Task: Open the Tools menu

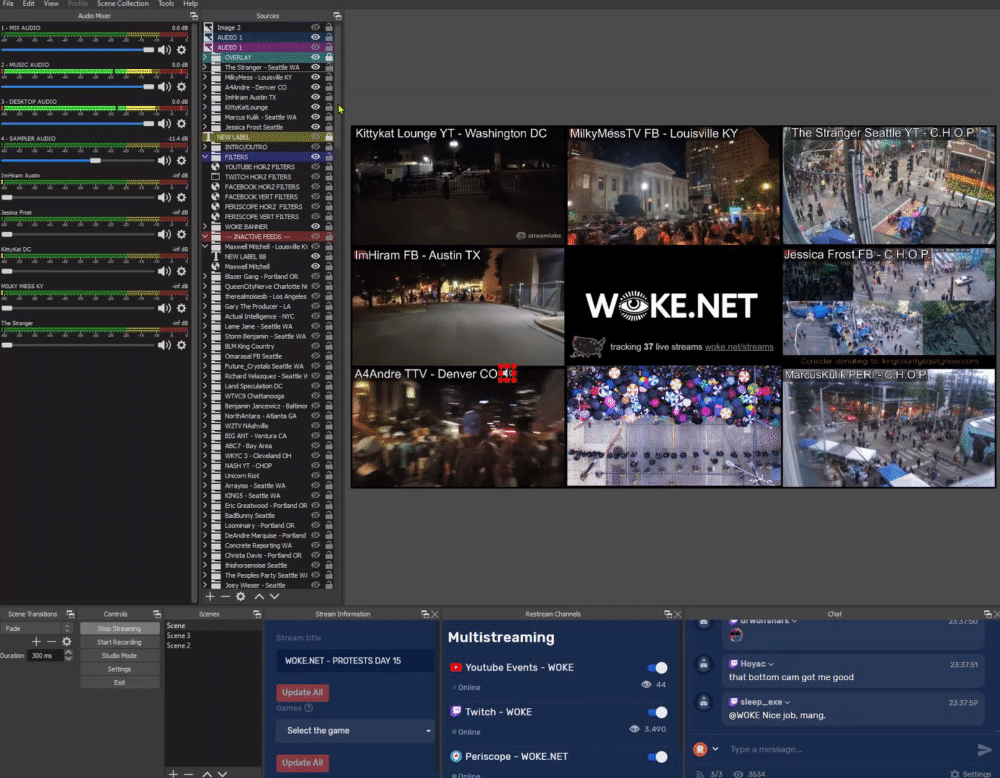Action: [x=166, y=4]
